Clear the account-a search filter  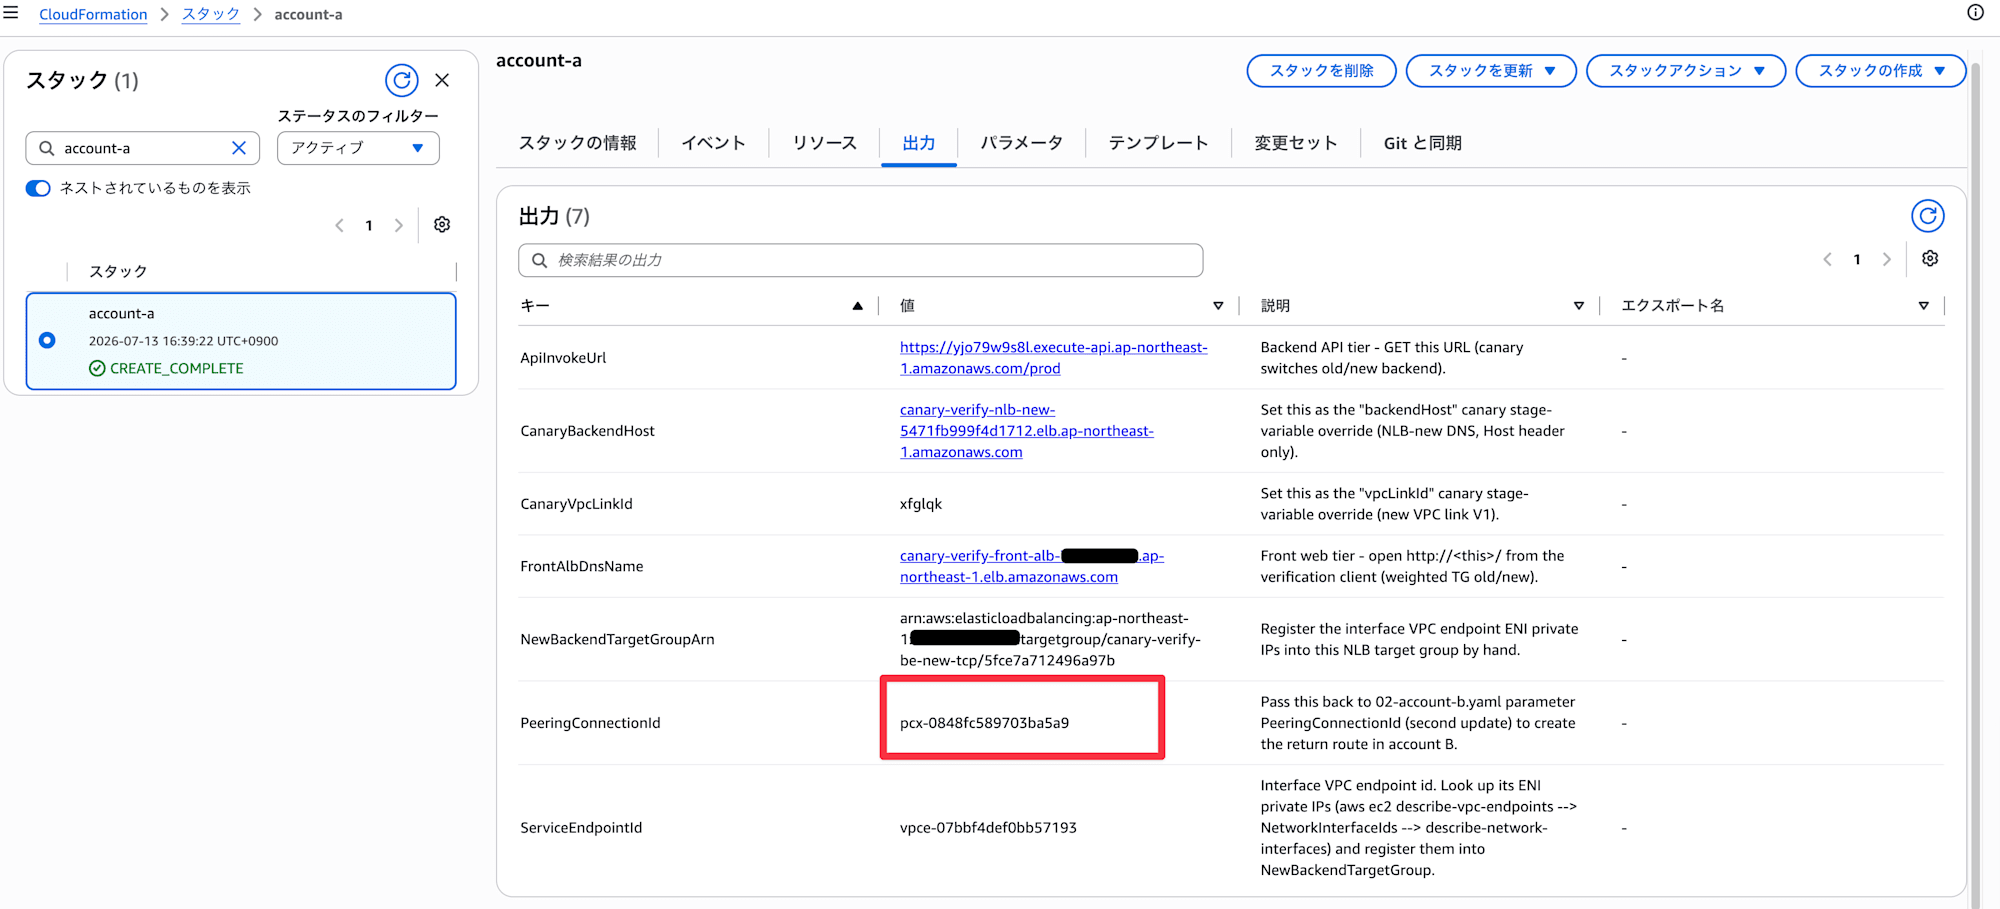click(x=239, y=148)
